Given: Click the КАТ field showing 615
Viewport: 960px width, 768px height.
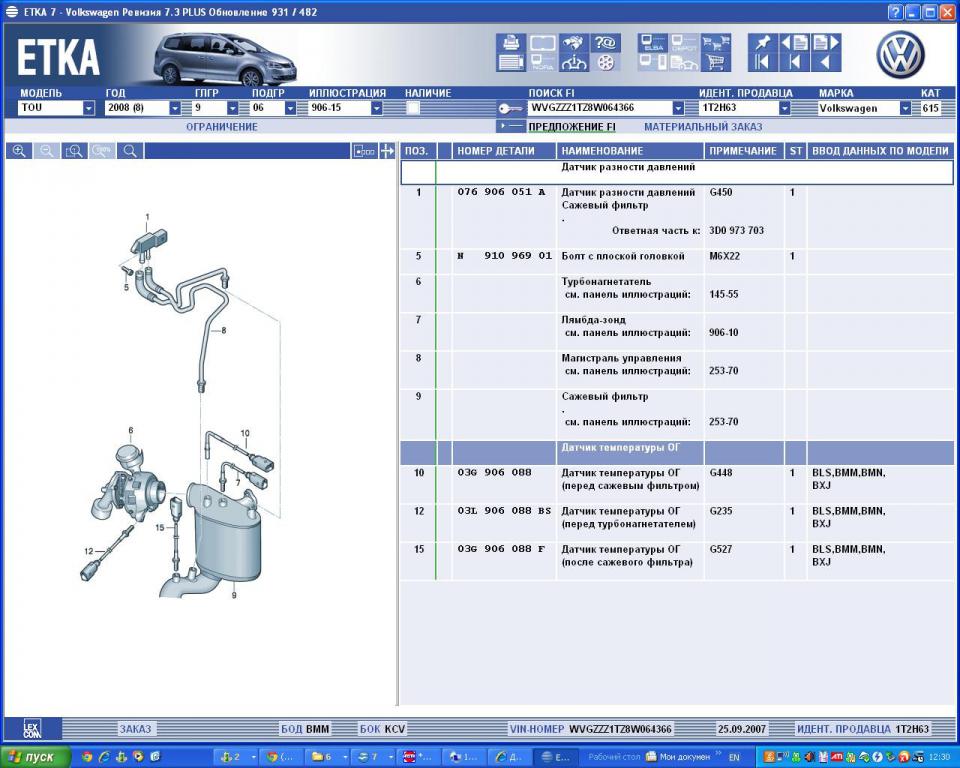Looking at the screenshot, I should pyautogui.click(x=930, y=108).
